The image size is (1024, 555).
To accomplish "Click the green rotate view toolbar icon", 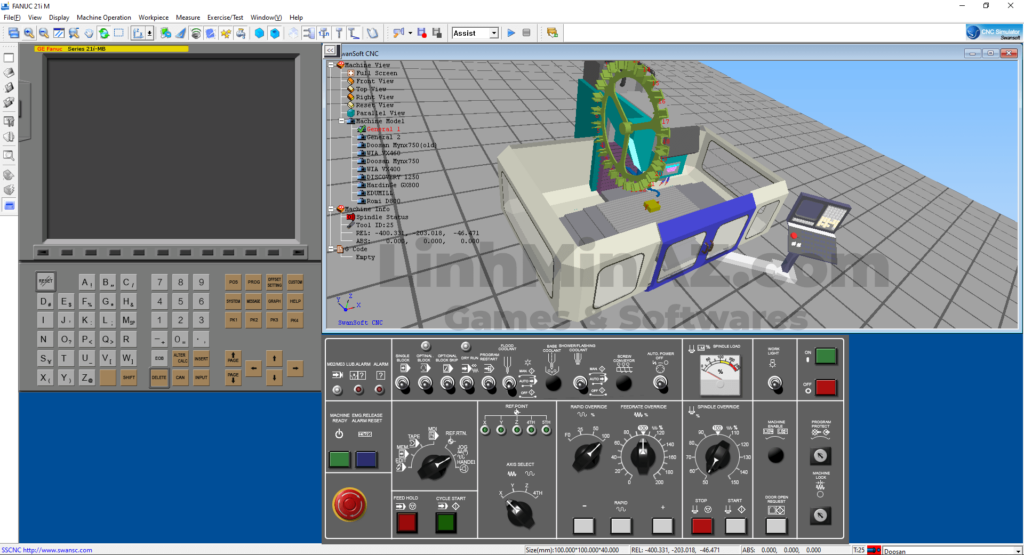I will tap(103, 33).
